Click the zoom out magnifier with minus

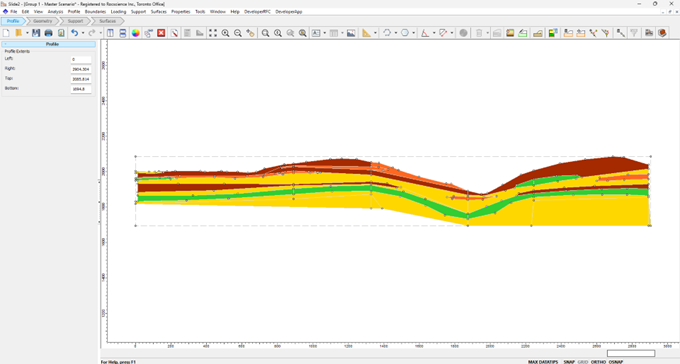[238, 33]
